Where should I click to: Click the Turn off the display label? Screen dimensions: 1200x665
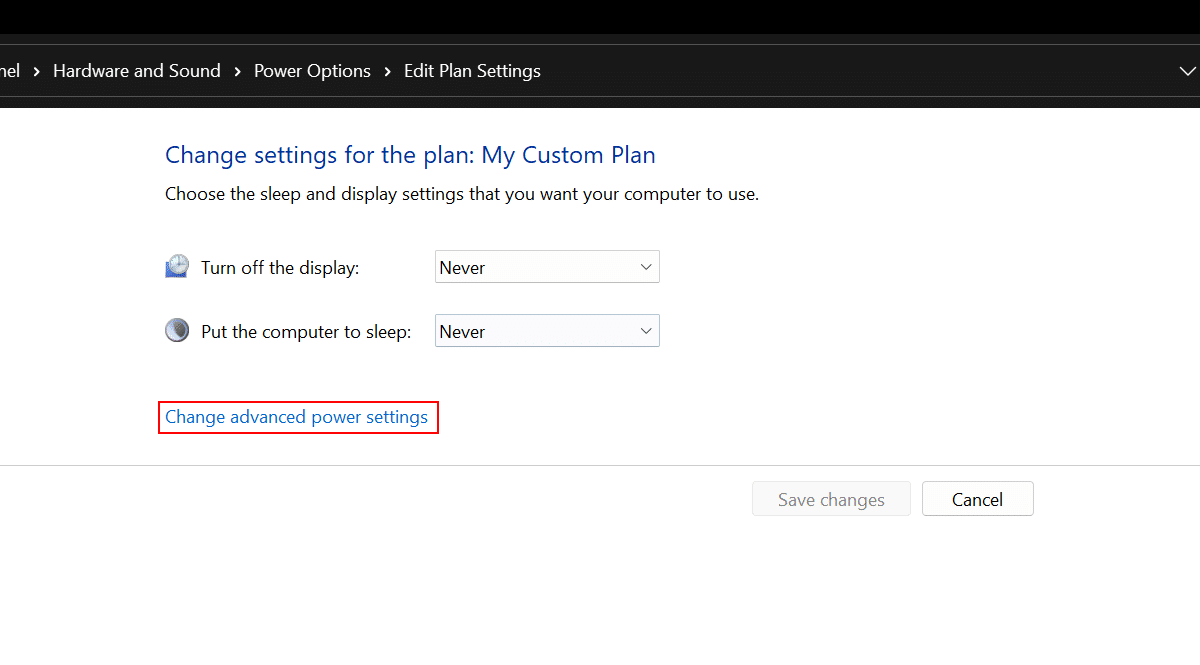[280, 268]
